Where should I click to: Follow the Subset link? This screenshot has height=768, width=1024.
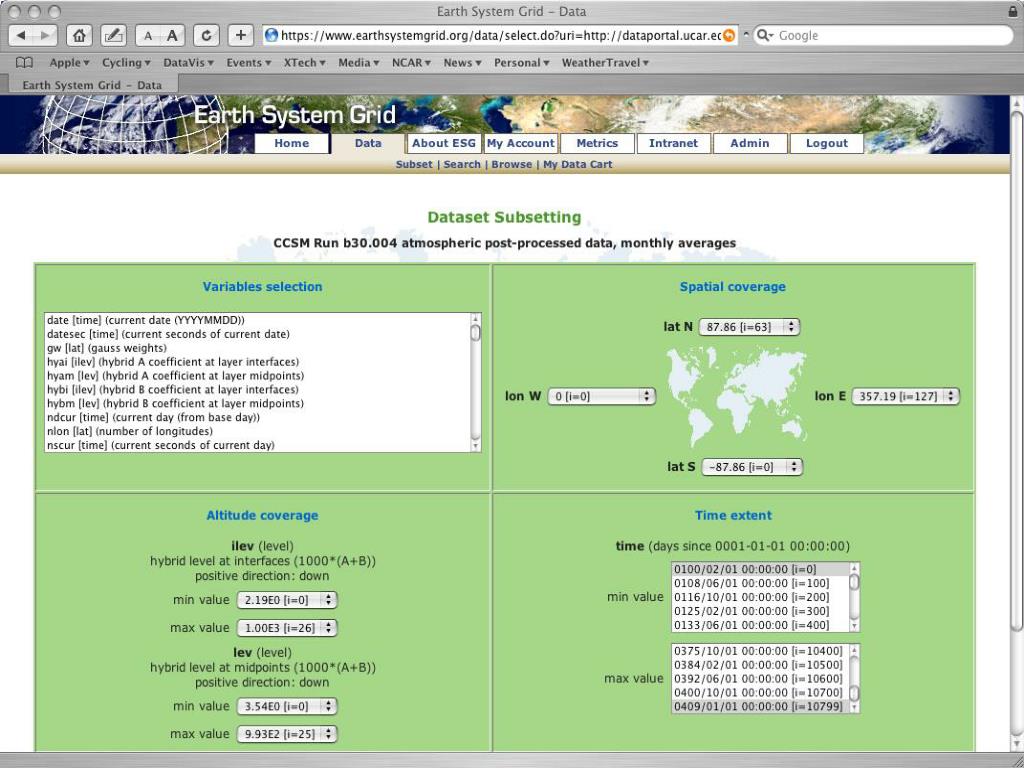coord(414,165)
